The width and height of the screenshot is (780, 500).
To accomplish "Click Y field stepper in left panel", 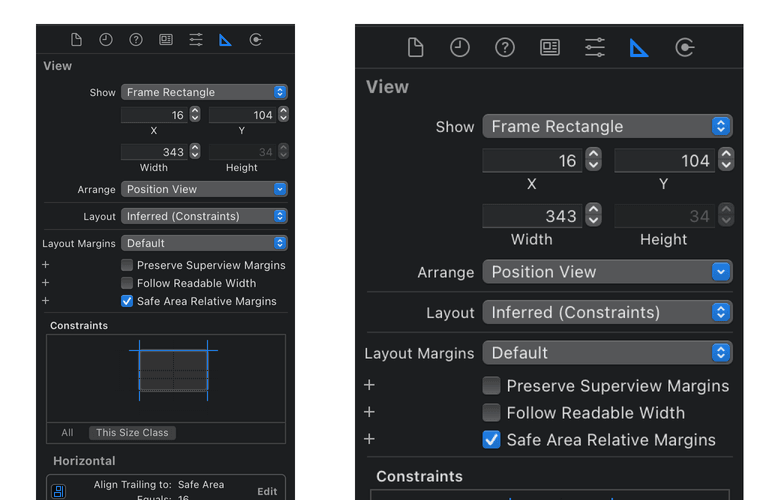I will coord(284,114).
